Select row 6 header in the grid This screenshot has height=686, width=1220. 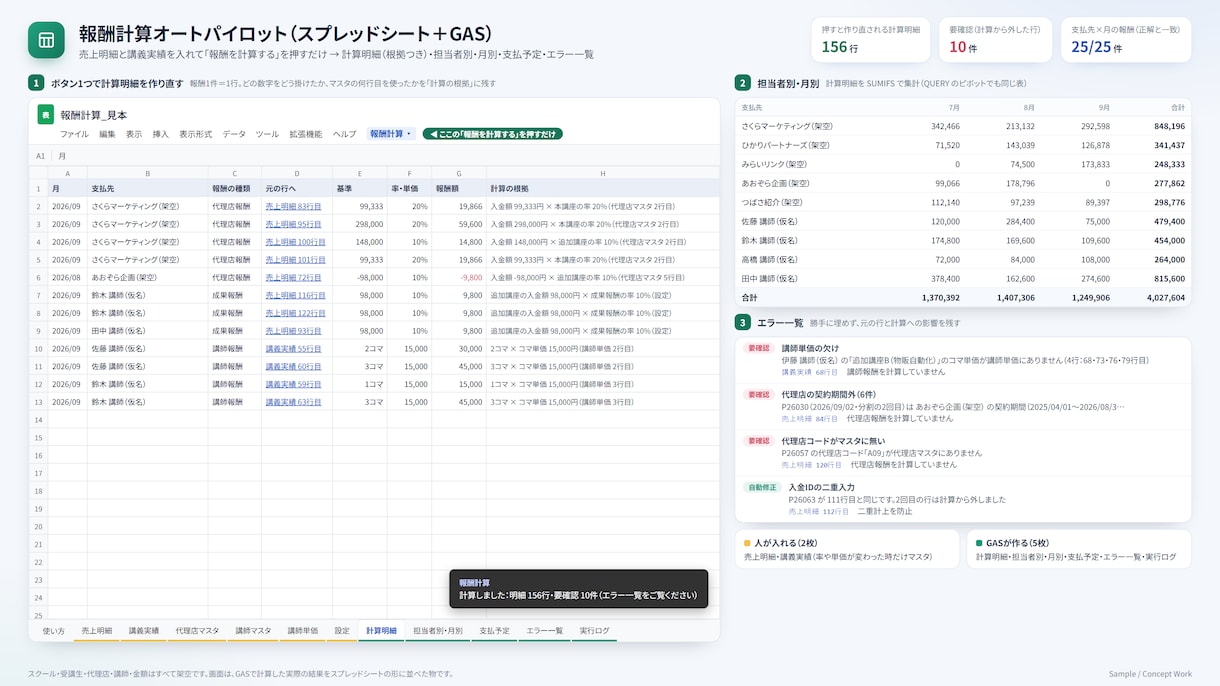38,277
